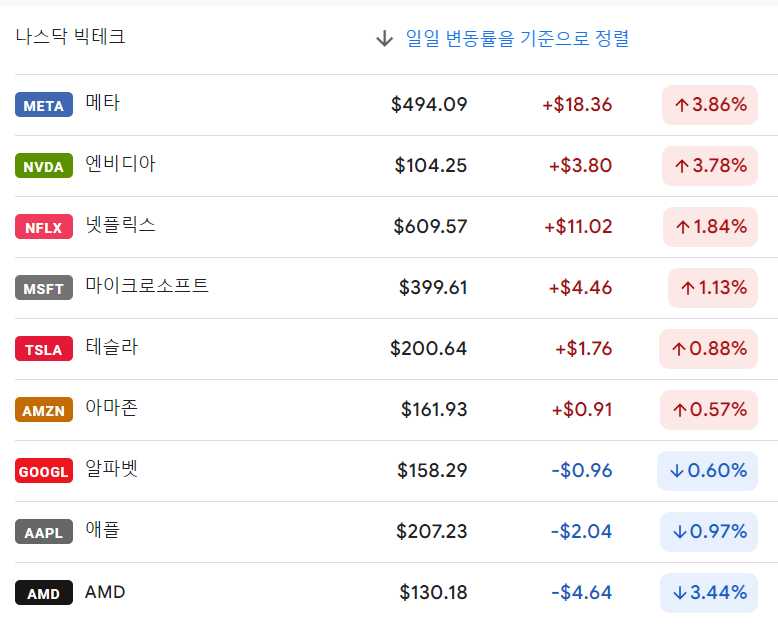The width and height of the screenshot is (778, 632).
Task: Select the +$4.46 change amount
Action: pos(580,288)
